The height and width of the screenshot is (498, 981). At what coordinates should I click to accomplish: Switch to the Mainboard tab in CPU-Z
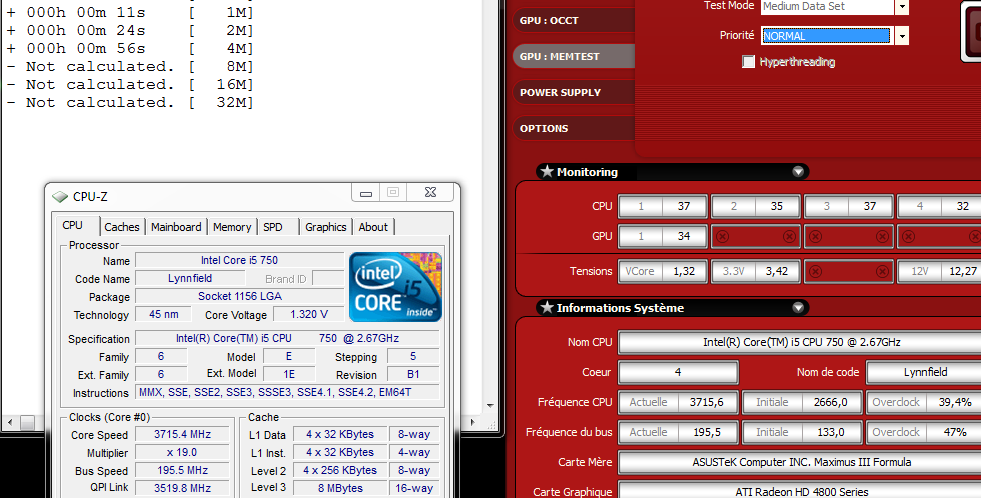click(x=176, y=227)
